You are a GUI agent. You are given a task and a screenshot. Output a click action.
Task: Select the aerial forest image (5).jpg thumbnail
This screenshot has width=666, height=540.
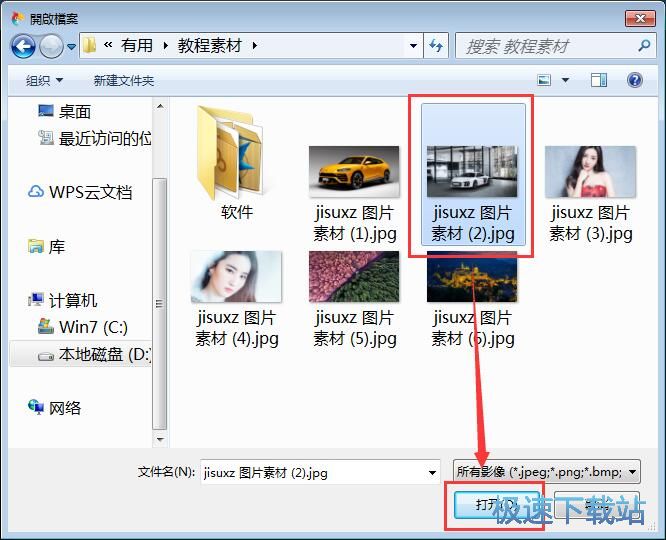tap(354, 277)
